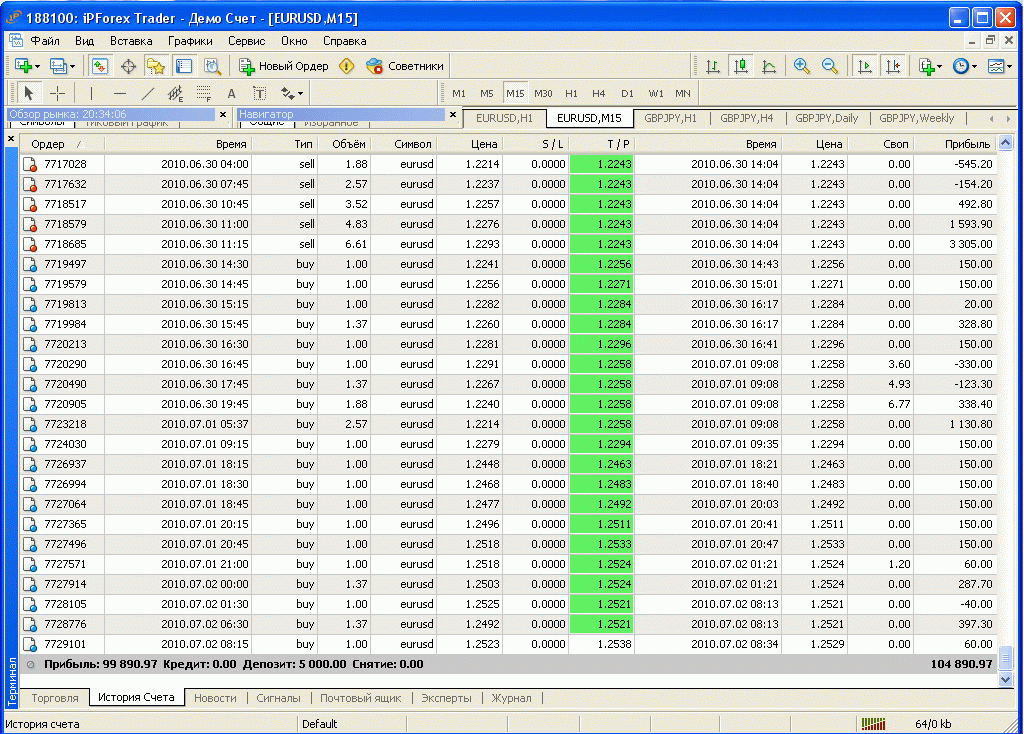This screenshot has height=734, width=1024.
Task: Draw a trendline with the diagonal line tool
Action: click(148, 93)
